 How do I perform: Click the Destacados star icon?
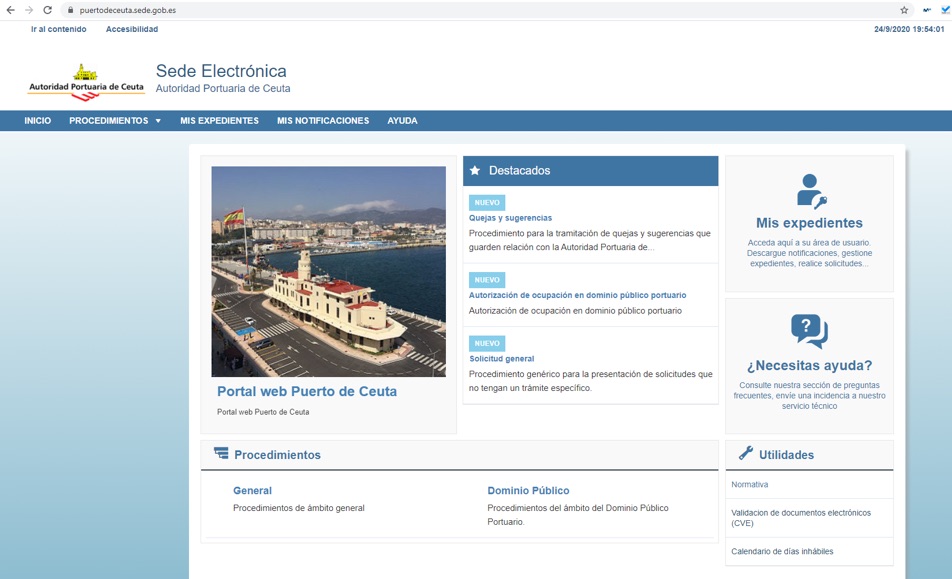tap(475, 171)
